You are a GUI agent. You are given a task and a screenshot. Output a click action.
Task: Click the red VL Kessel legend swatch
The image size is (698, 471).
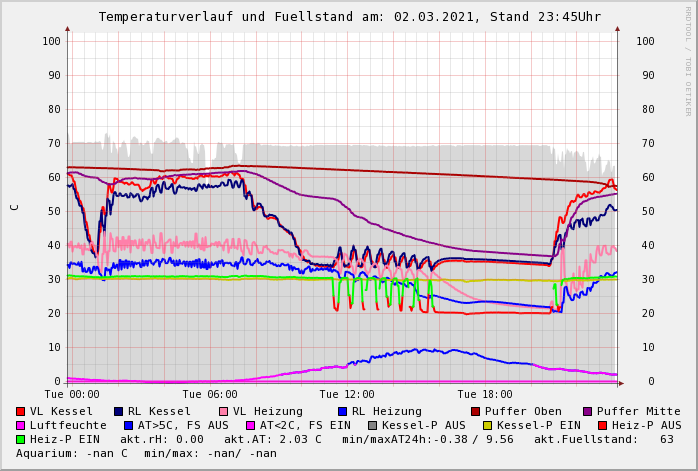(20, 411)
